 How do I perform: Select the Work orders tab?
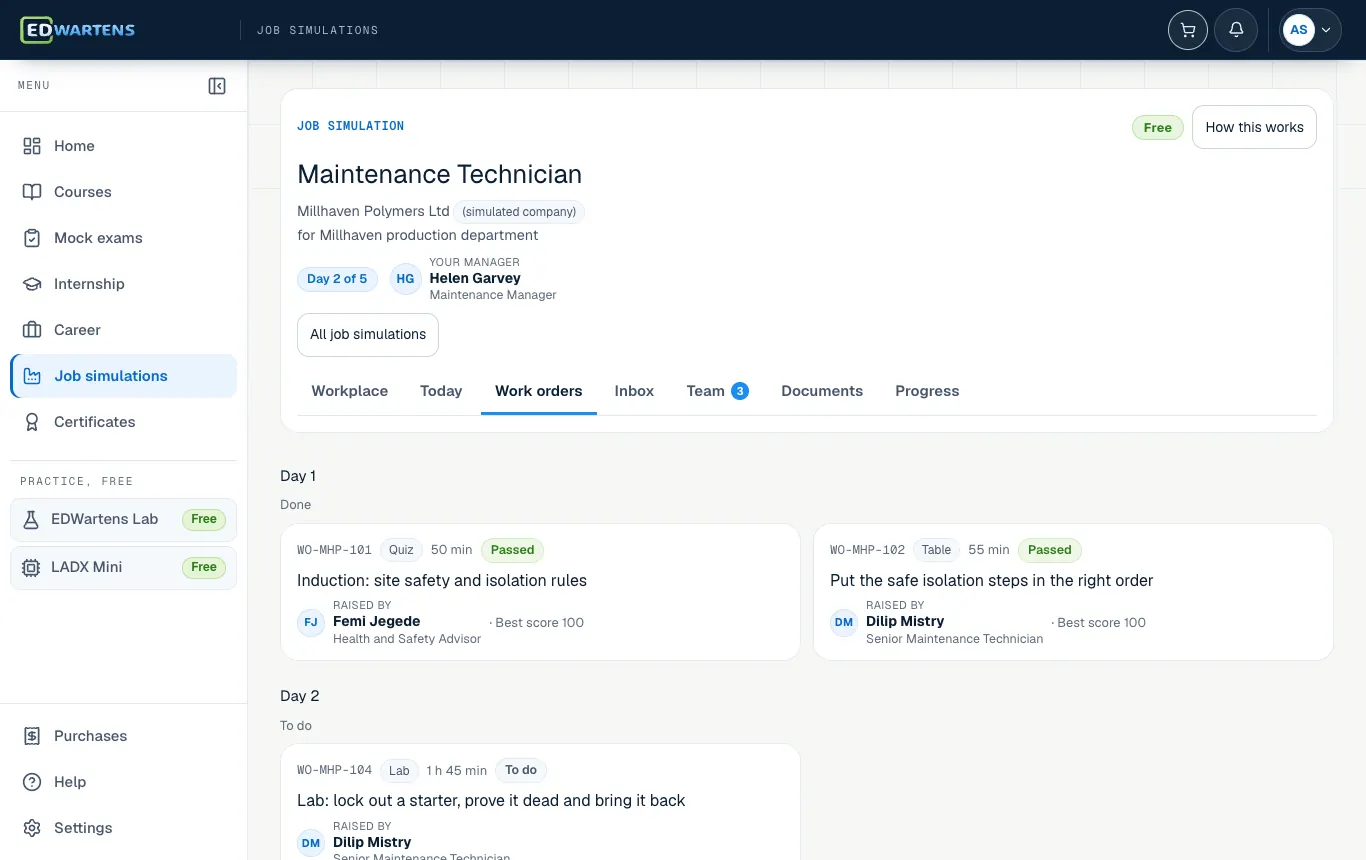pos(539,391)
